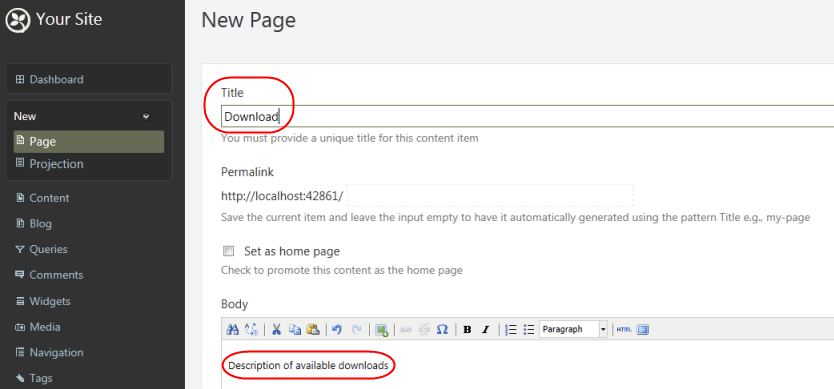Open the HTML source editor
Viewport: 834px width, 389px height.
pyautogui.click(x=624, y=329)
